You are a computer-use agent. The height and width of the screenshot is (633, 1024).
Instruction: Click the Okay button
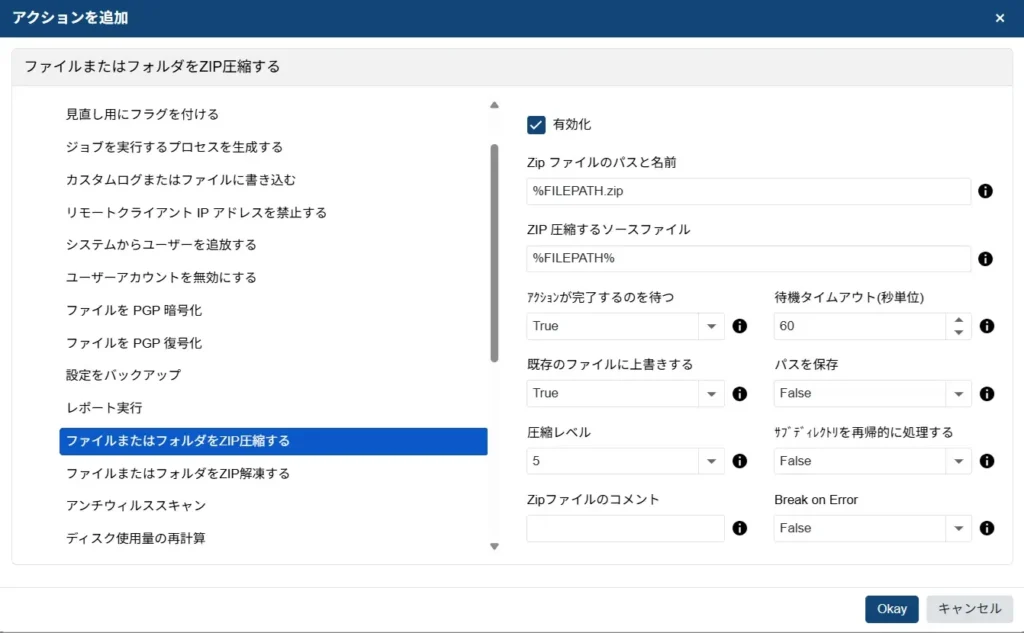[891, 609]
